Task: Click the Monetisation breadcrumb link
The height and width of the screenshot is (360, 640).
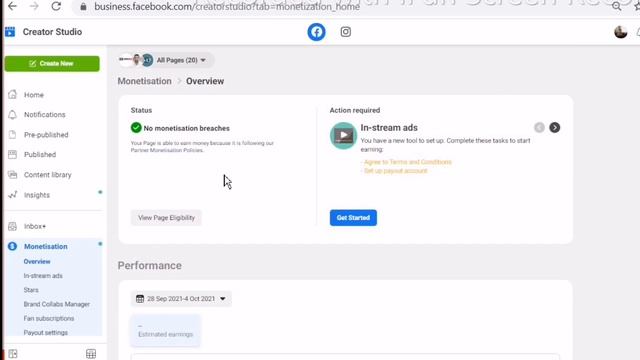Action: 144,81
